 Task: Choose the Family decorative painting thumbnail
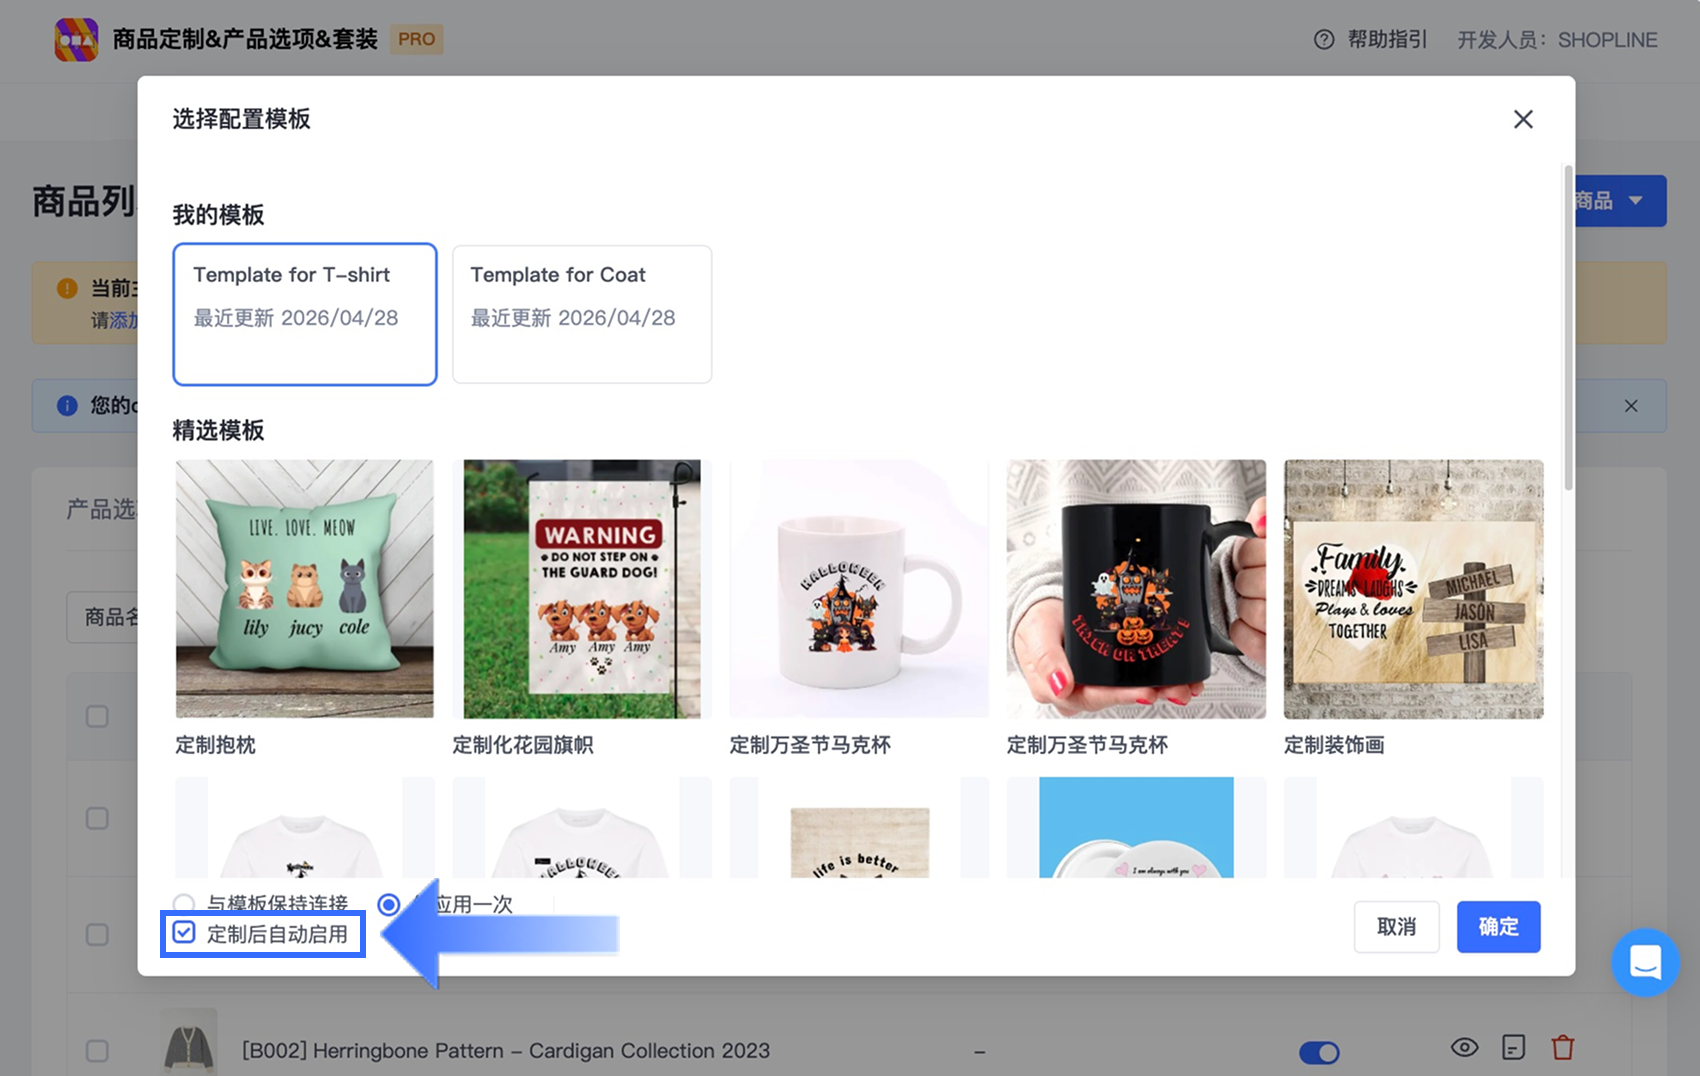(x=1414, y=589)
